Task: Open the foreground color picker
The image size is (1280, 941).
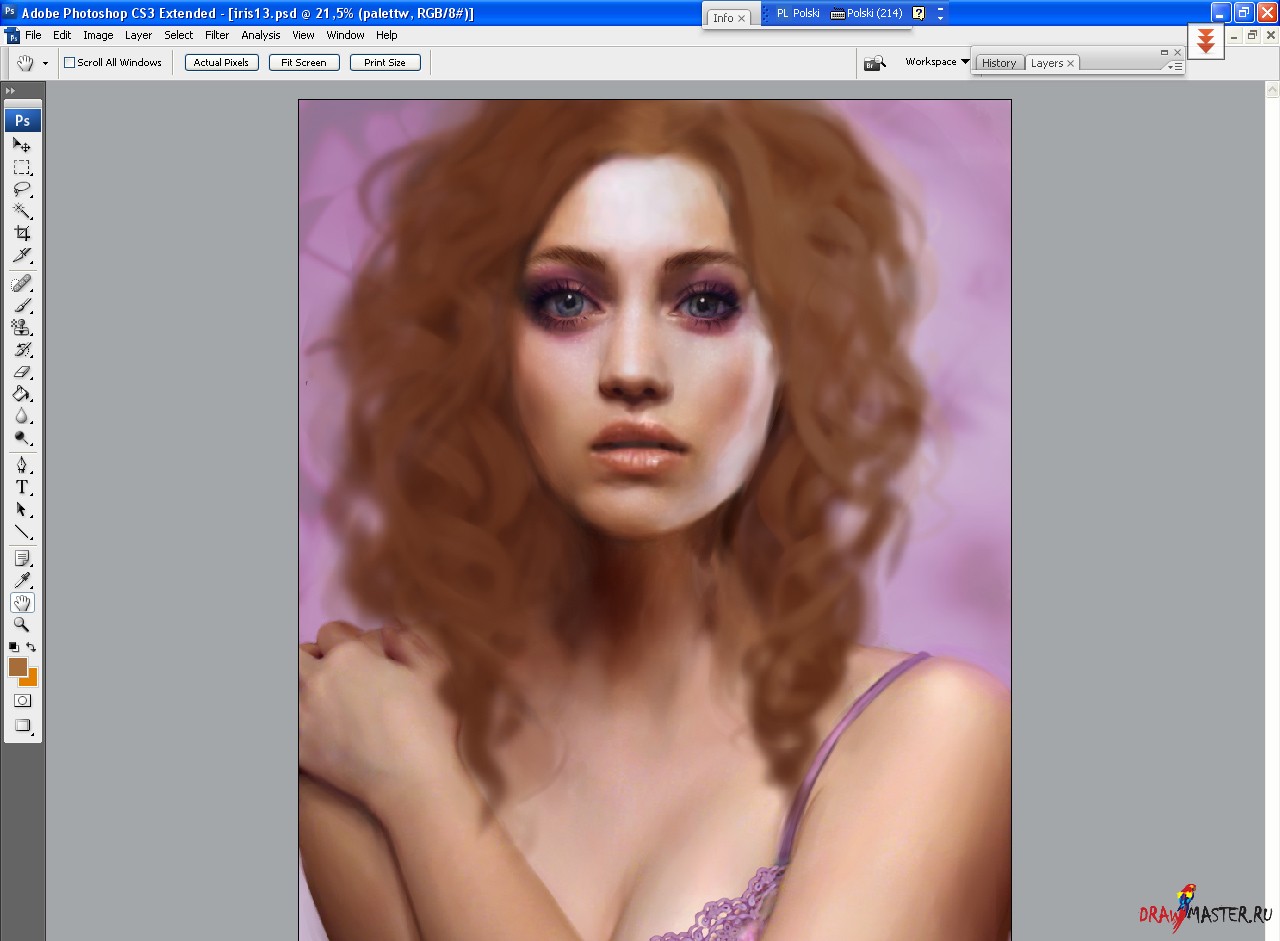Action: (x=17, y=666)
